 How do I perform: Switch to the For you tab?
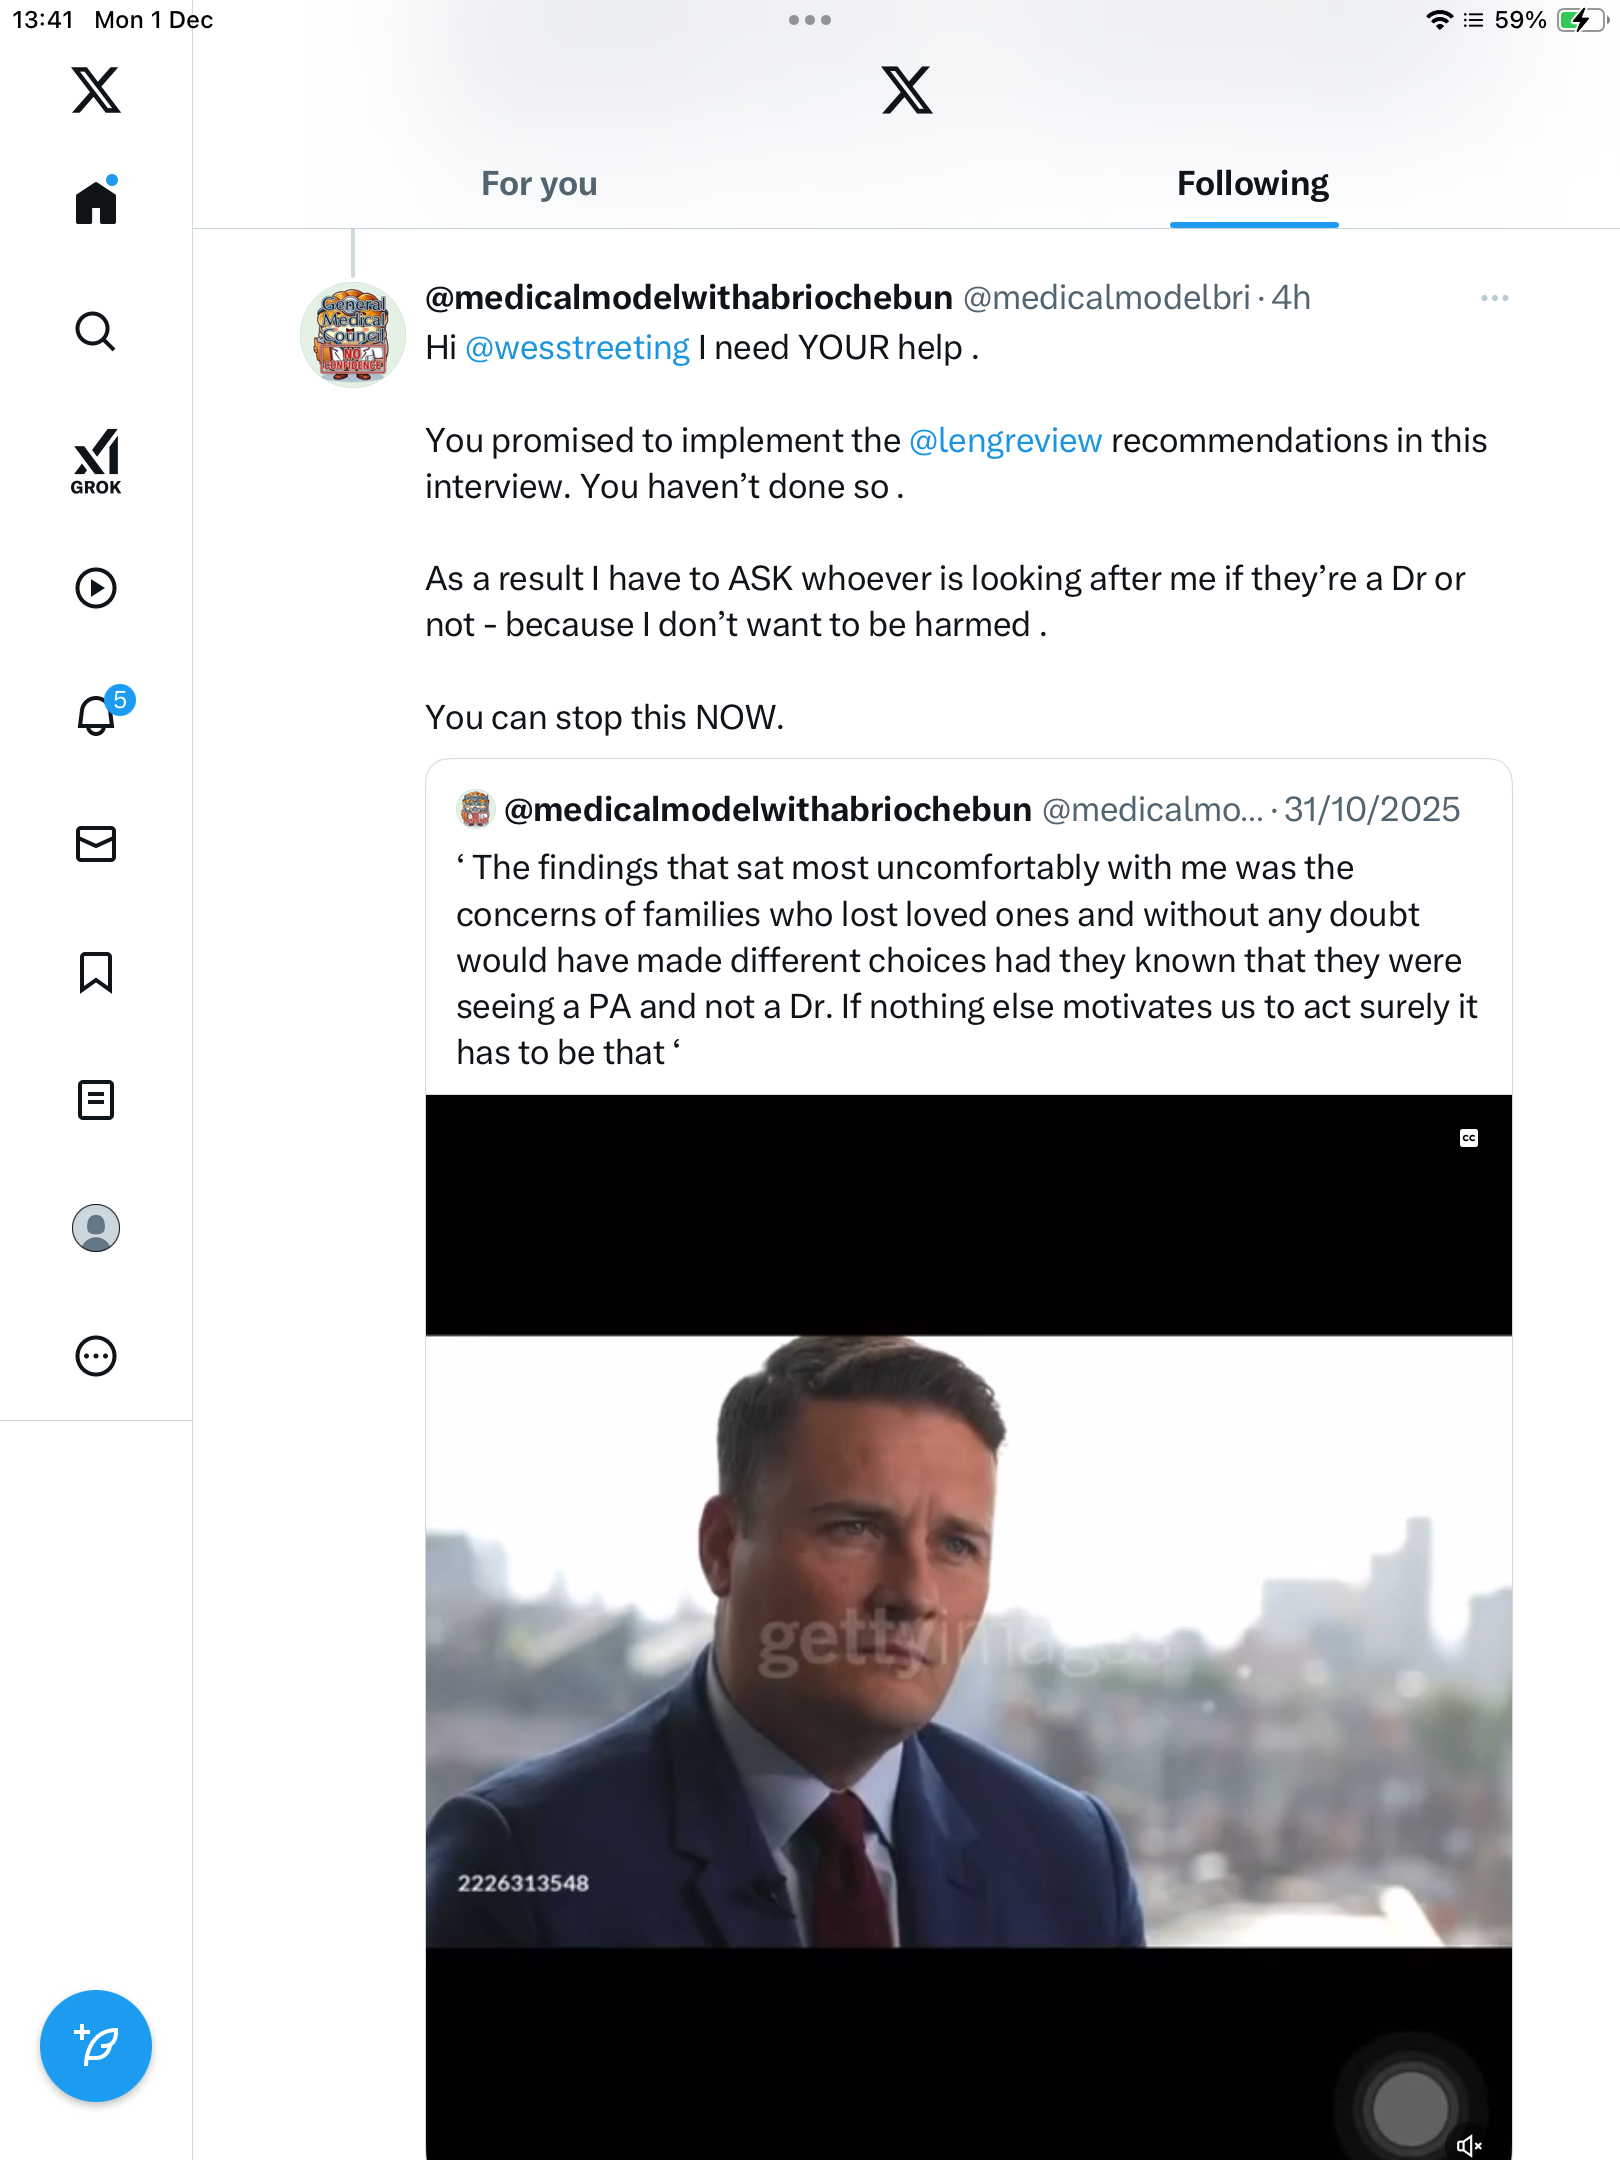(x=539, y=184)
